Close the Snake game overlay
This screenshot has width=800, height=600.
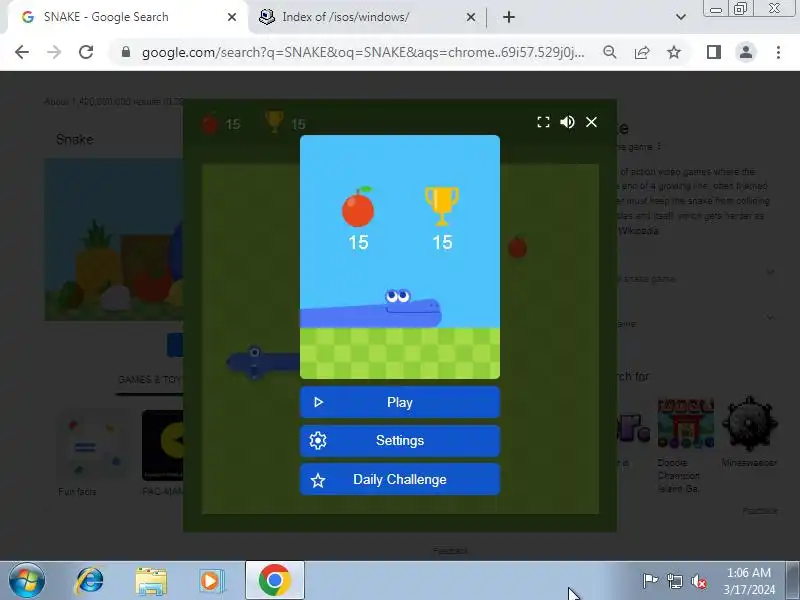pyautogui.click(x=591, y=122)
